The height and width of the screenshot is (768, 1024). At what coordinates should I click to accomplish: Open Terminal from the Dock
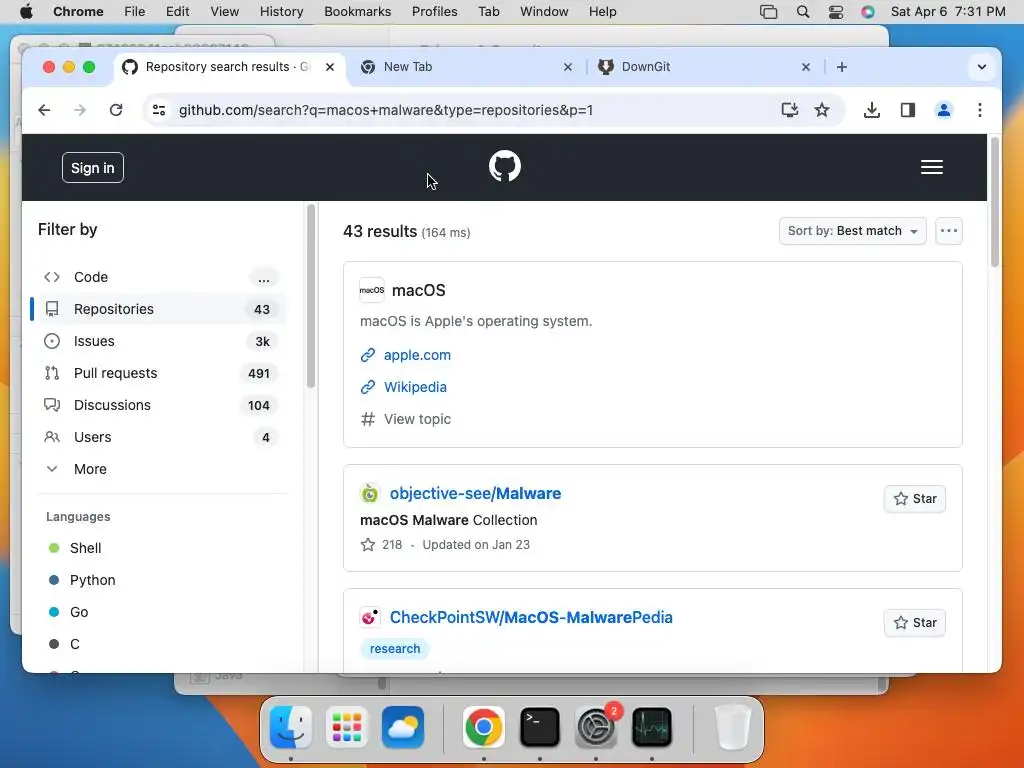(x=539, y=727)
